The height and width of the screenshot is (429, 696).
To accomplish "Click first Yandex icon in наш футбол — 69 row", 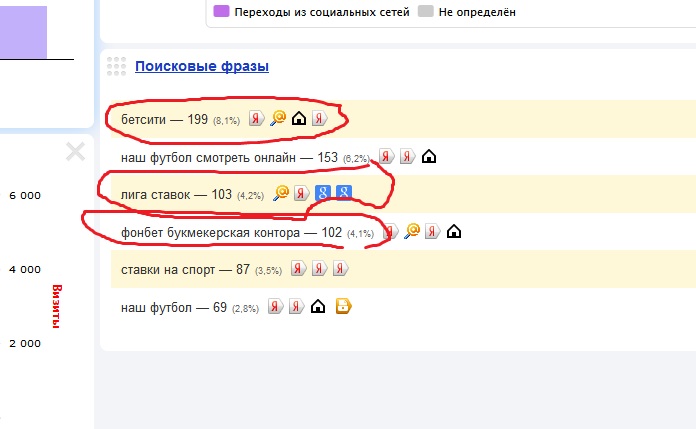I will [x=275, y=306].
